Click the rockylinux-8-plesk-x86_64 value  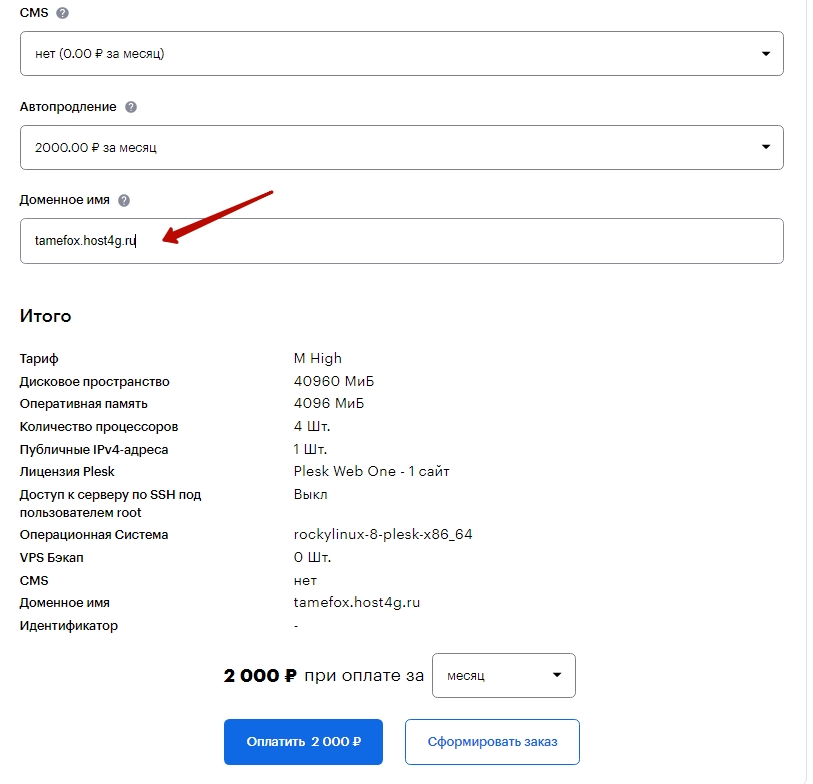point(383,534)
